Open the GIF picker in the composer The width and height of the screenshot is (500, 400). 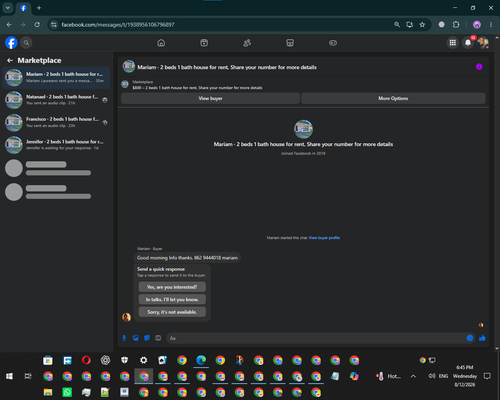pos(158,338)
